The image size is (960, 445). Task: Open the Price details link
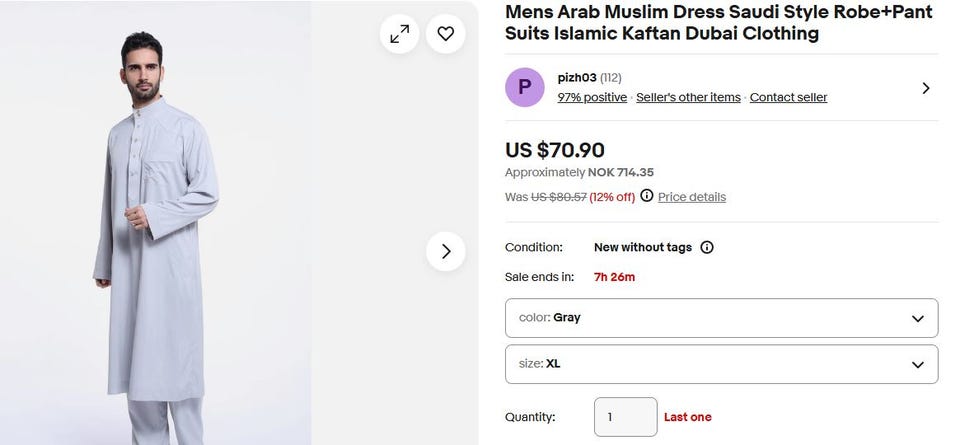point(692,197)
